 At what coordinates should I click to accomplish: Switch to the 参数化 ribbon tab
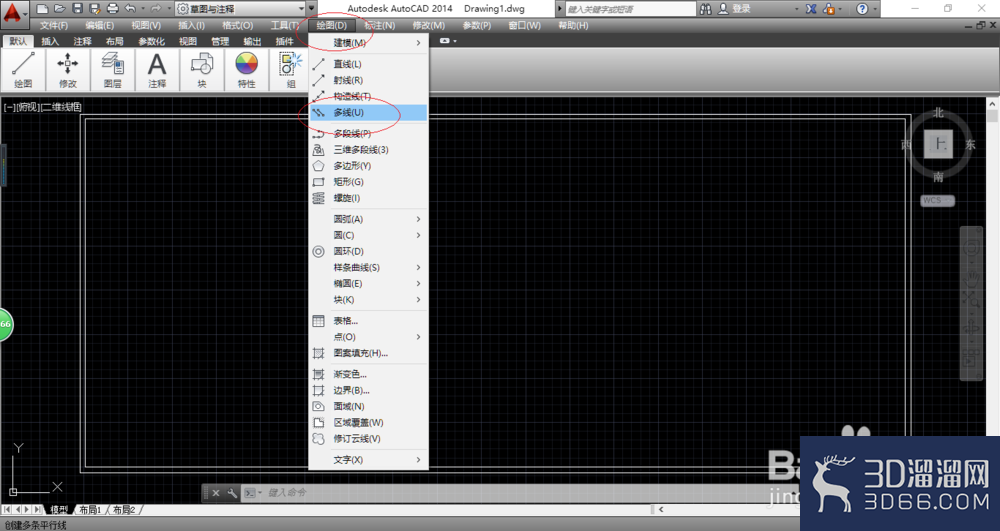pos(151,41)
